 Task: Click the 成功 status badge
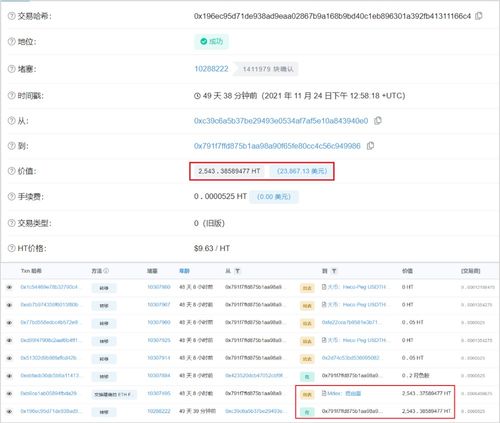(x=211, y=41)
